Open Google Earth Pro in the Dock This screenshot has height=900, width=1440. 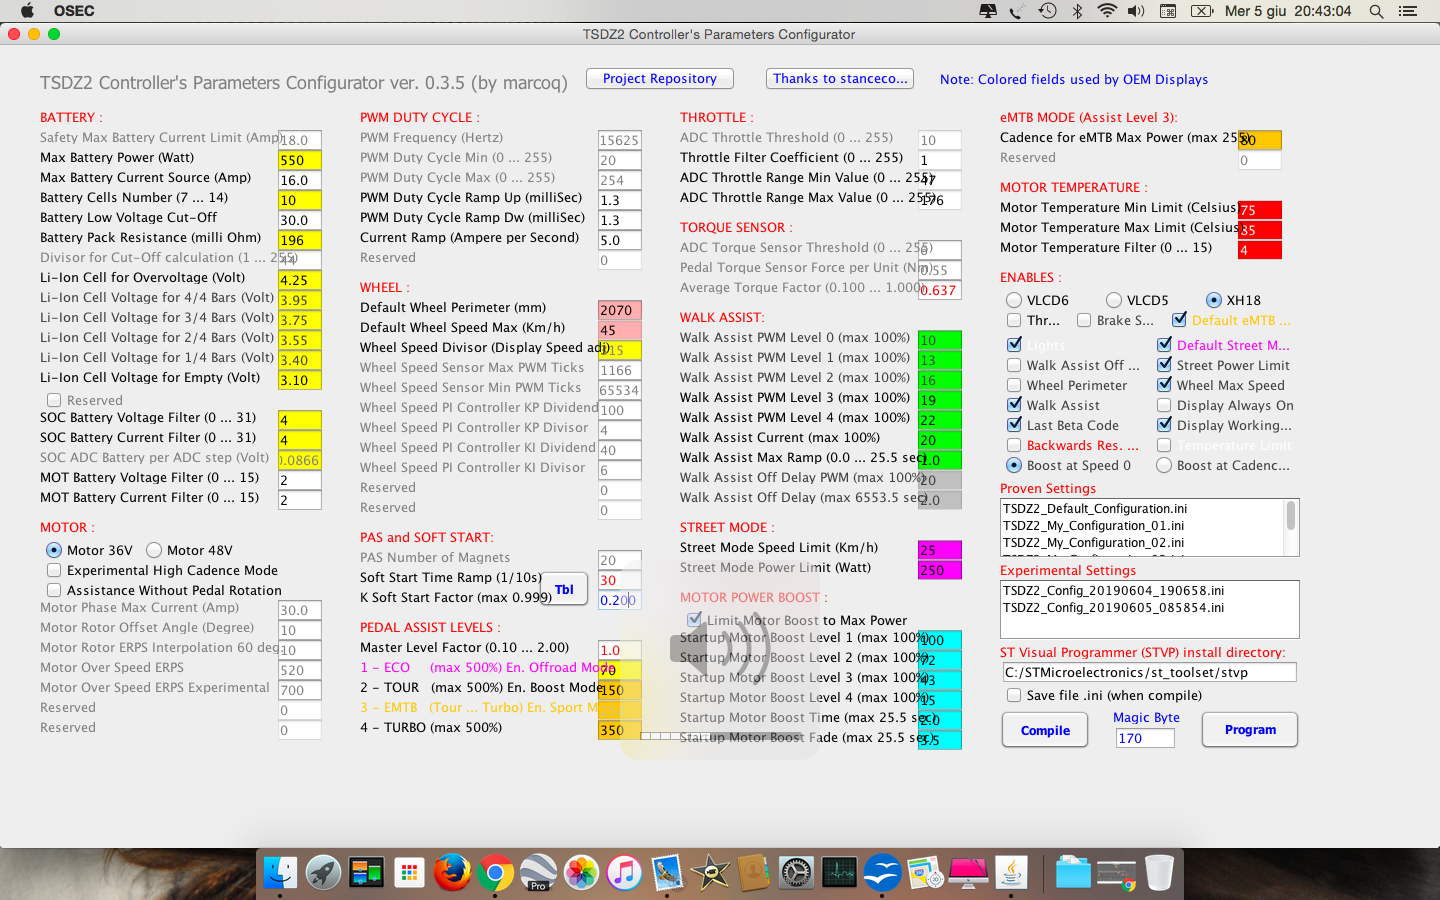tap(538, 873)
